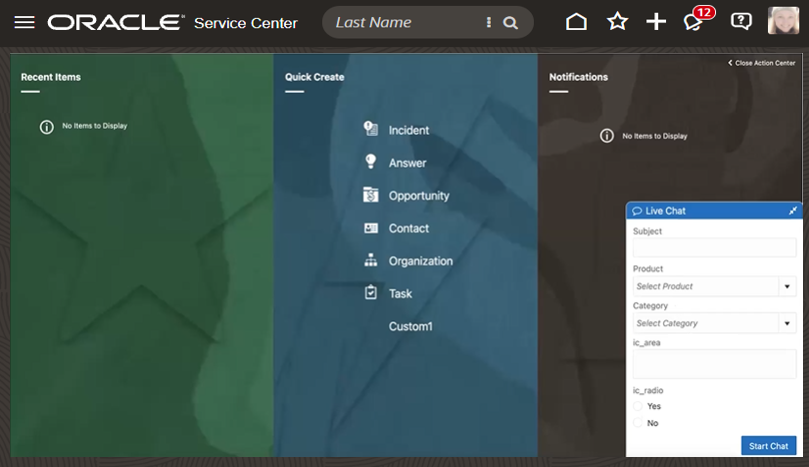The height and width of the screenshot is (467, 809).
Task: Open the Select Product dropdown arrow
Action: click(x=787, y=286)
